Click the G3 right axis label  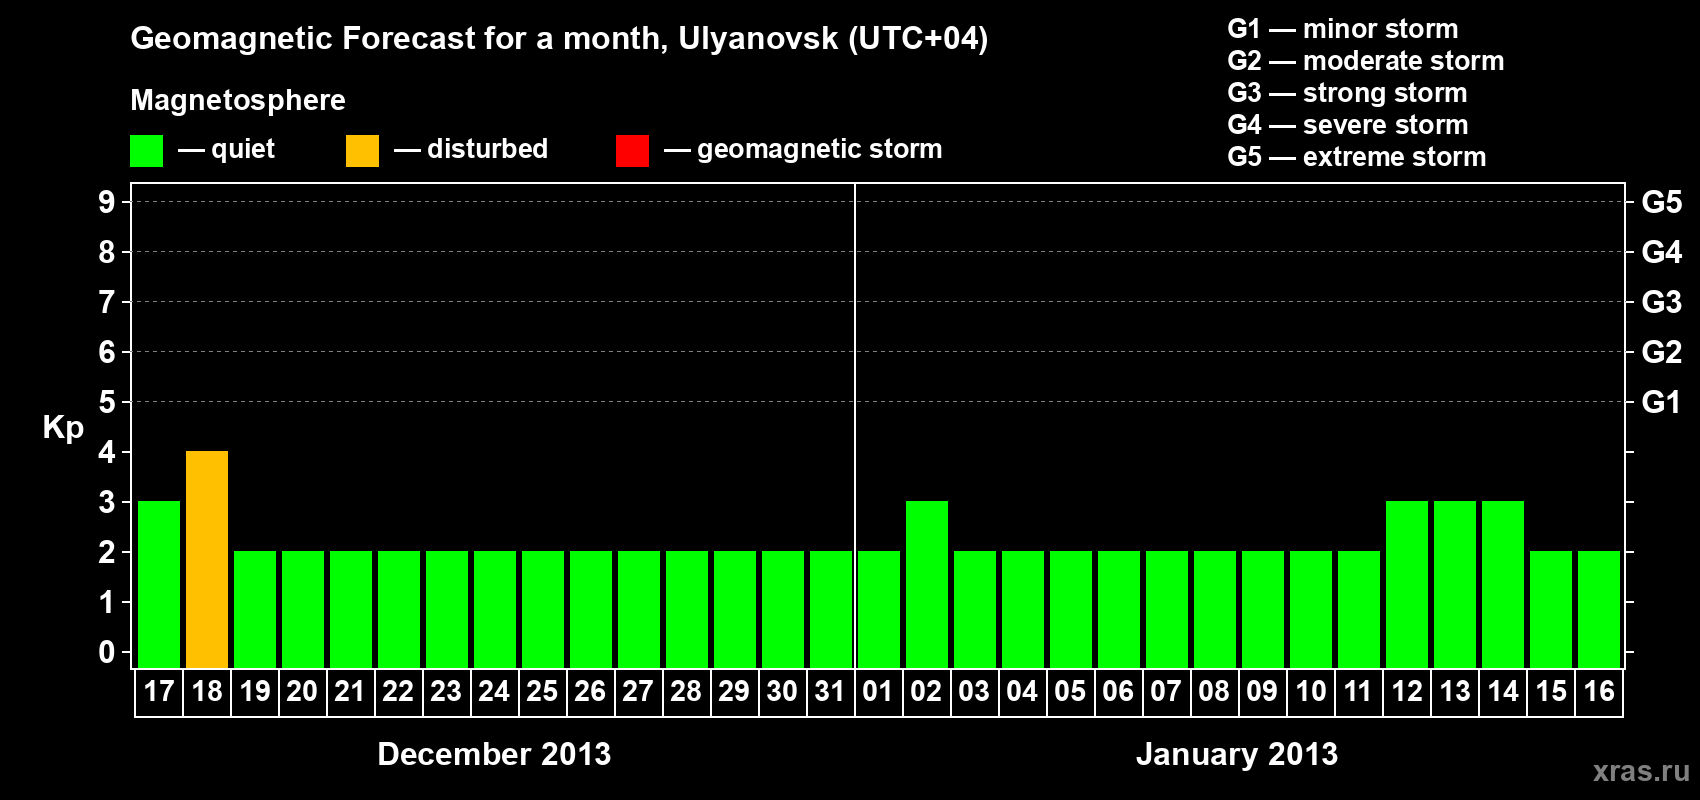pos(1662,302)
